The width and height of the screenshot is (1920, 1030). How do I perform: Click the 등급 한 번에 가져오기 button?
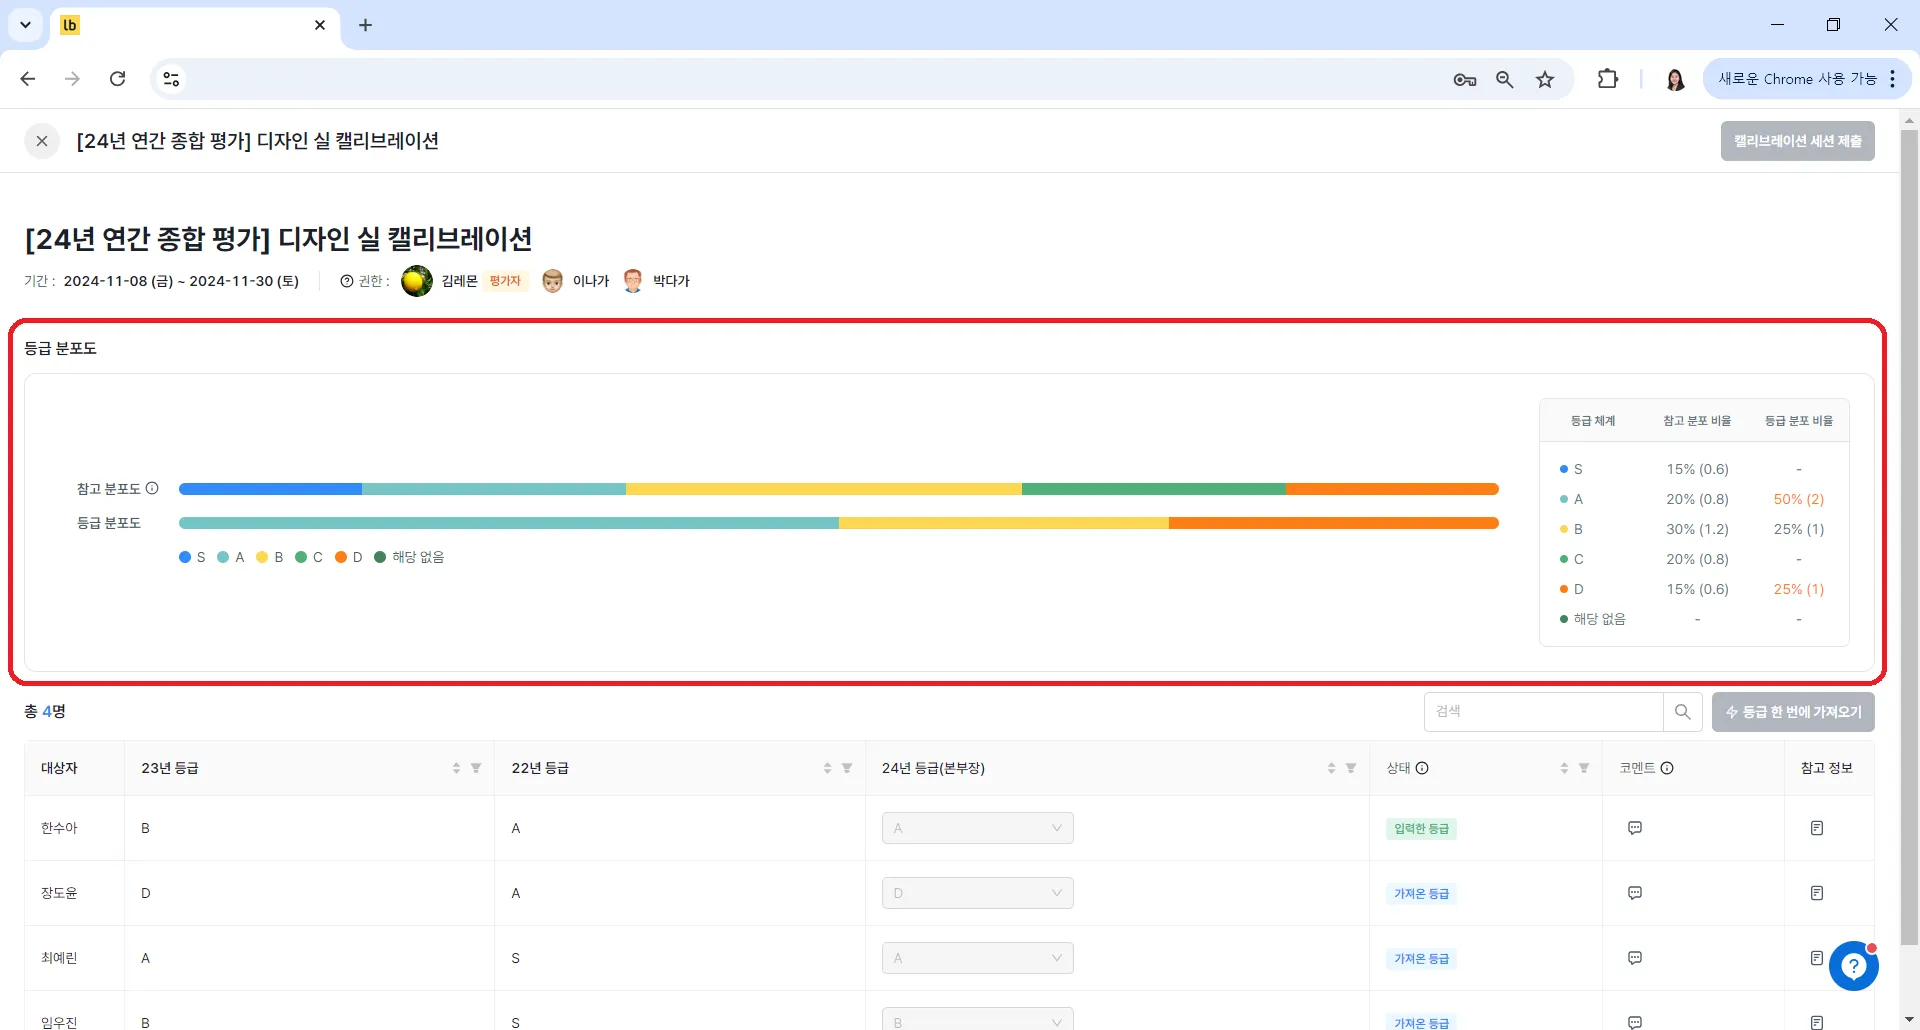point(1793,712)
